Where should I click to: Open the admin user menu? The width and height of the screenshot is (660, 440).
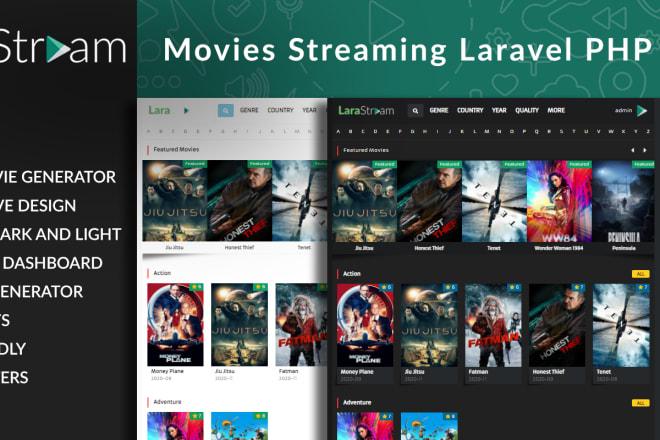pos(623,110)
